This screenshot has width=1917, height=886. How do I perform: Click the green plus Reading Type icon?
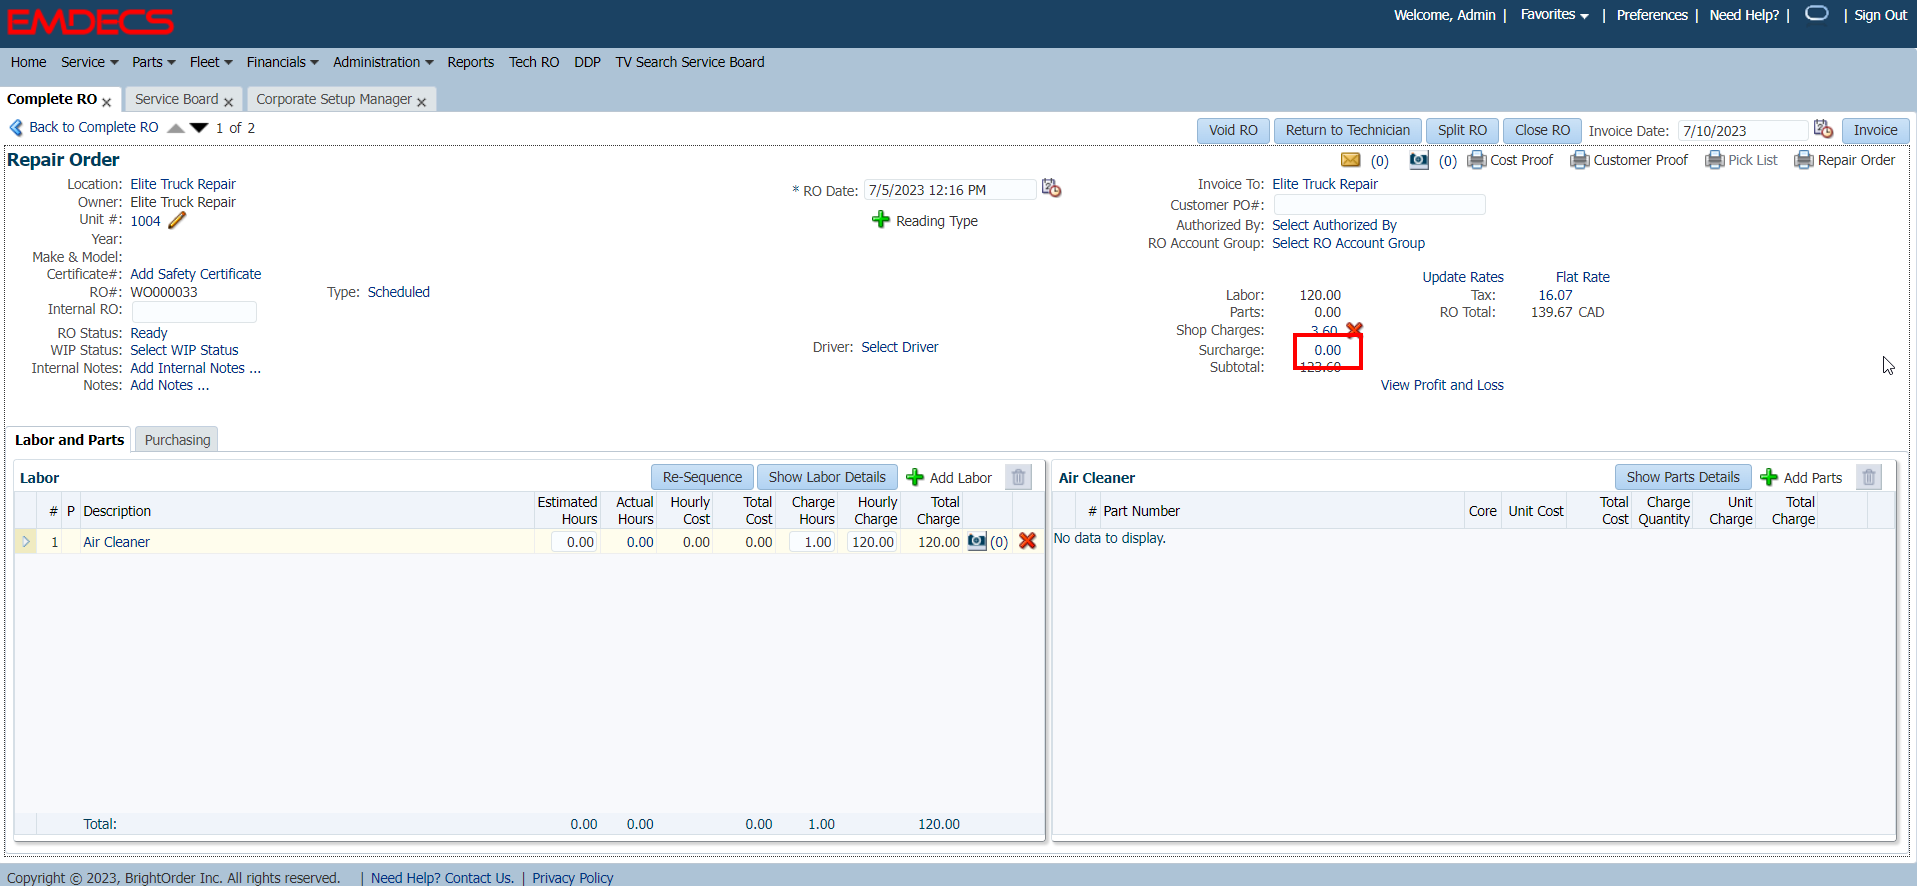click(880, 220)
